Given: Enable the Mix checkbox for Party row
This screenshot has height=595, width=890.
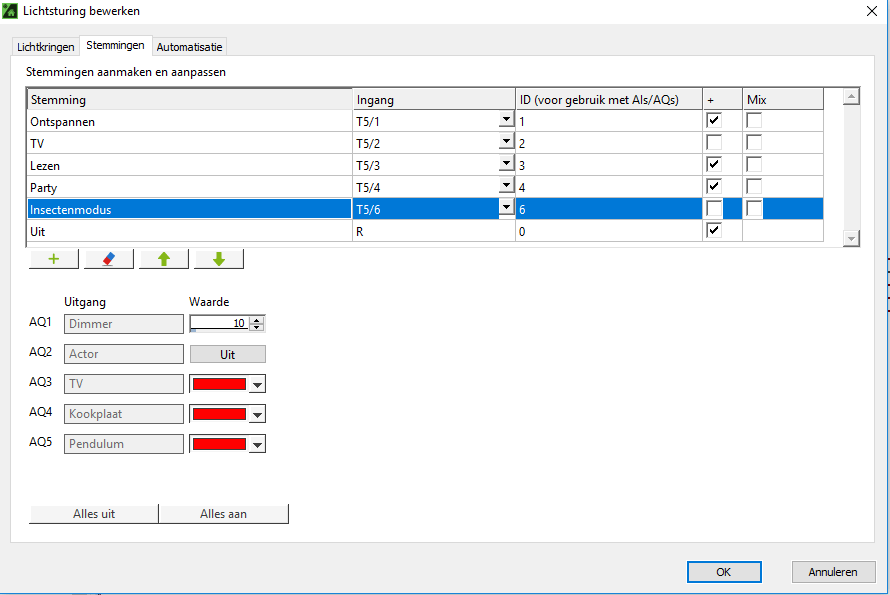Looking at the screenshot, I should 754,187.
